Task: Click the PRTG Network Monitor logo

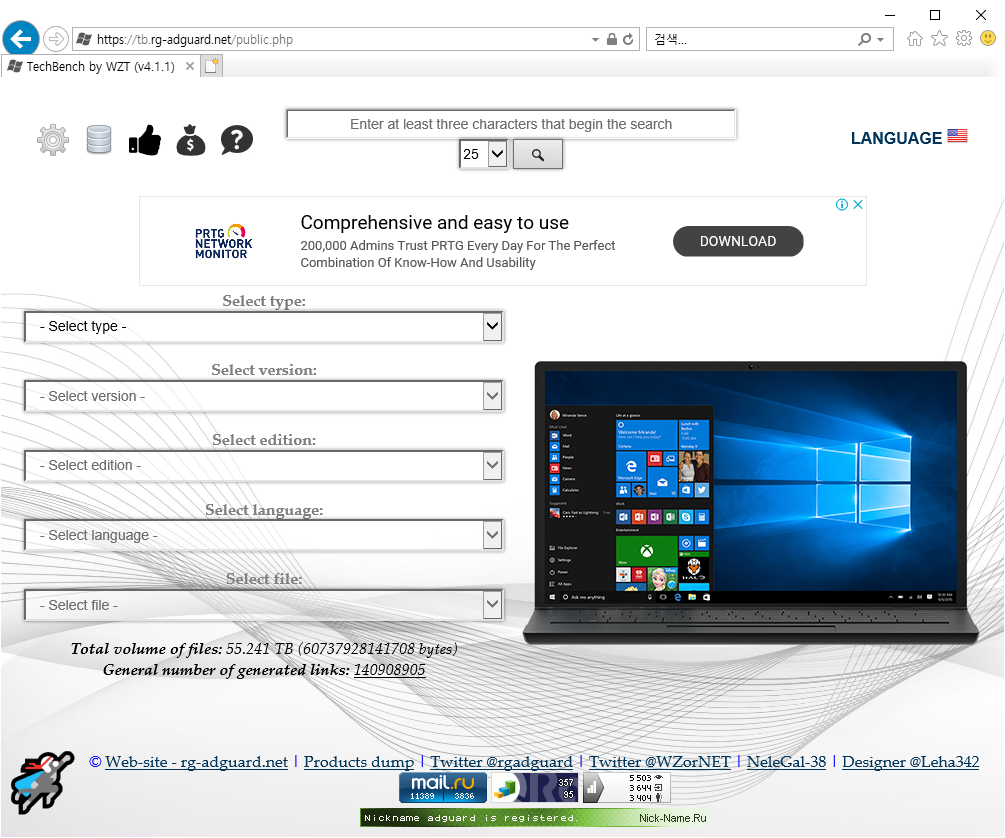Action: point(223,242)
